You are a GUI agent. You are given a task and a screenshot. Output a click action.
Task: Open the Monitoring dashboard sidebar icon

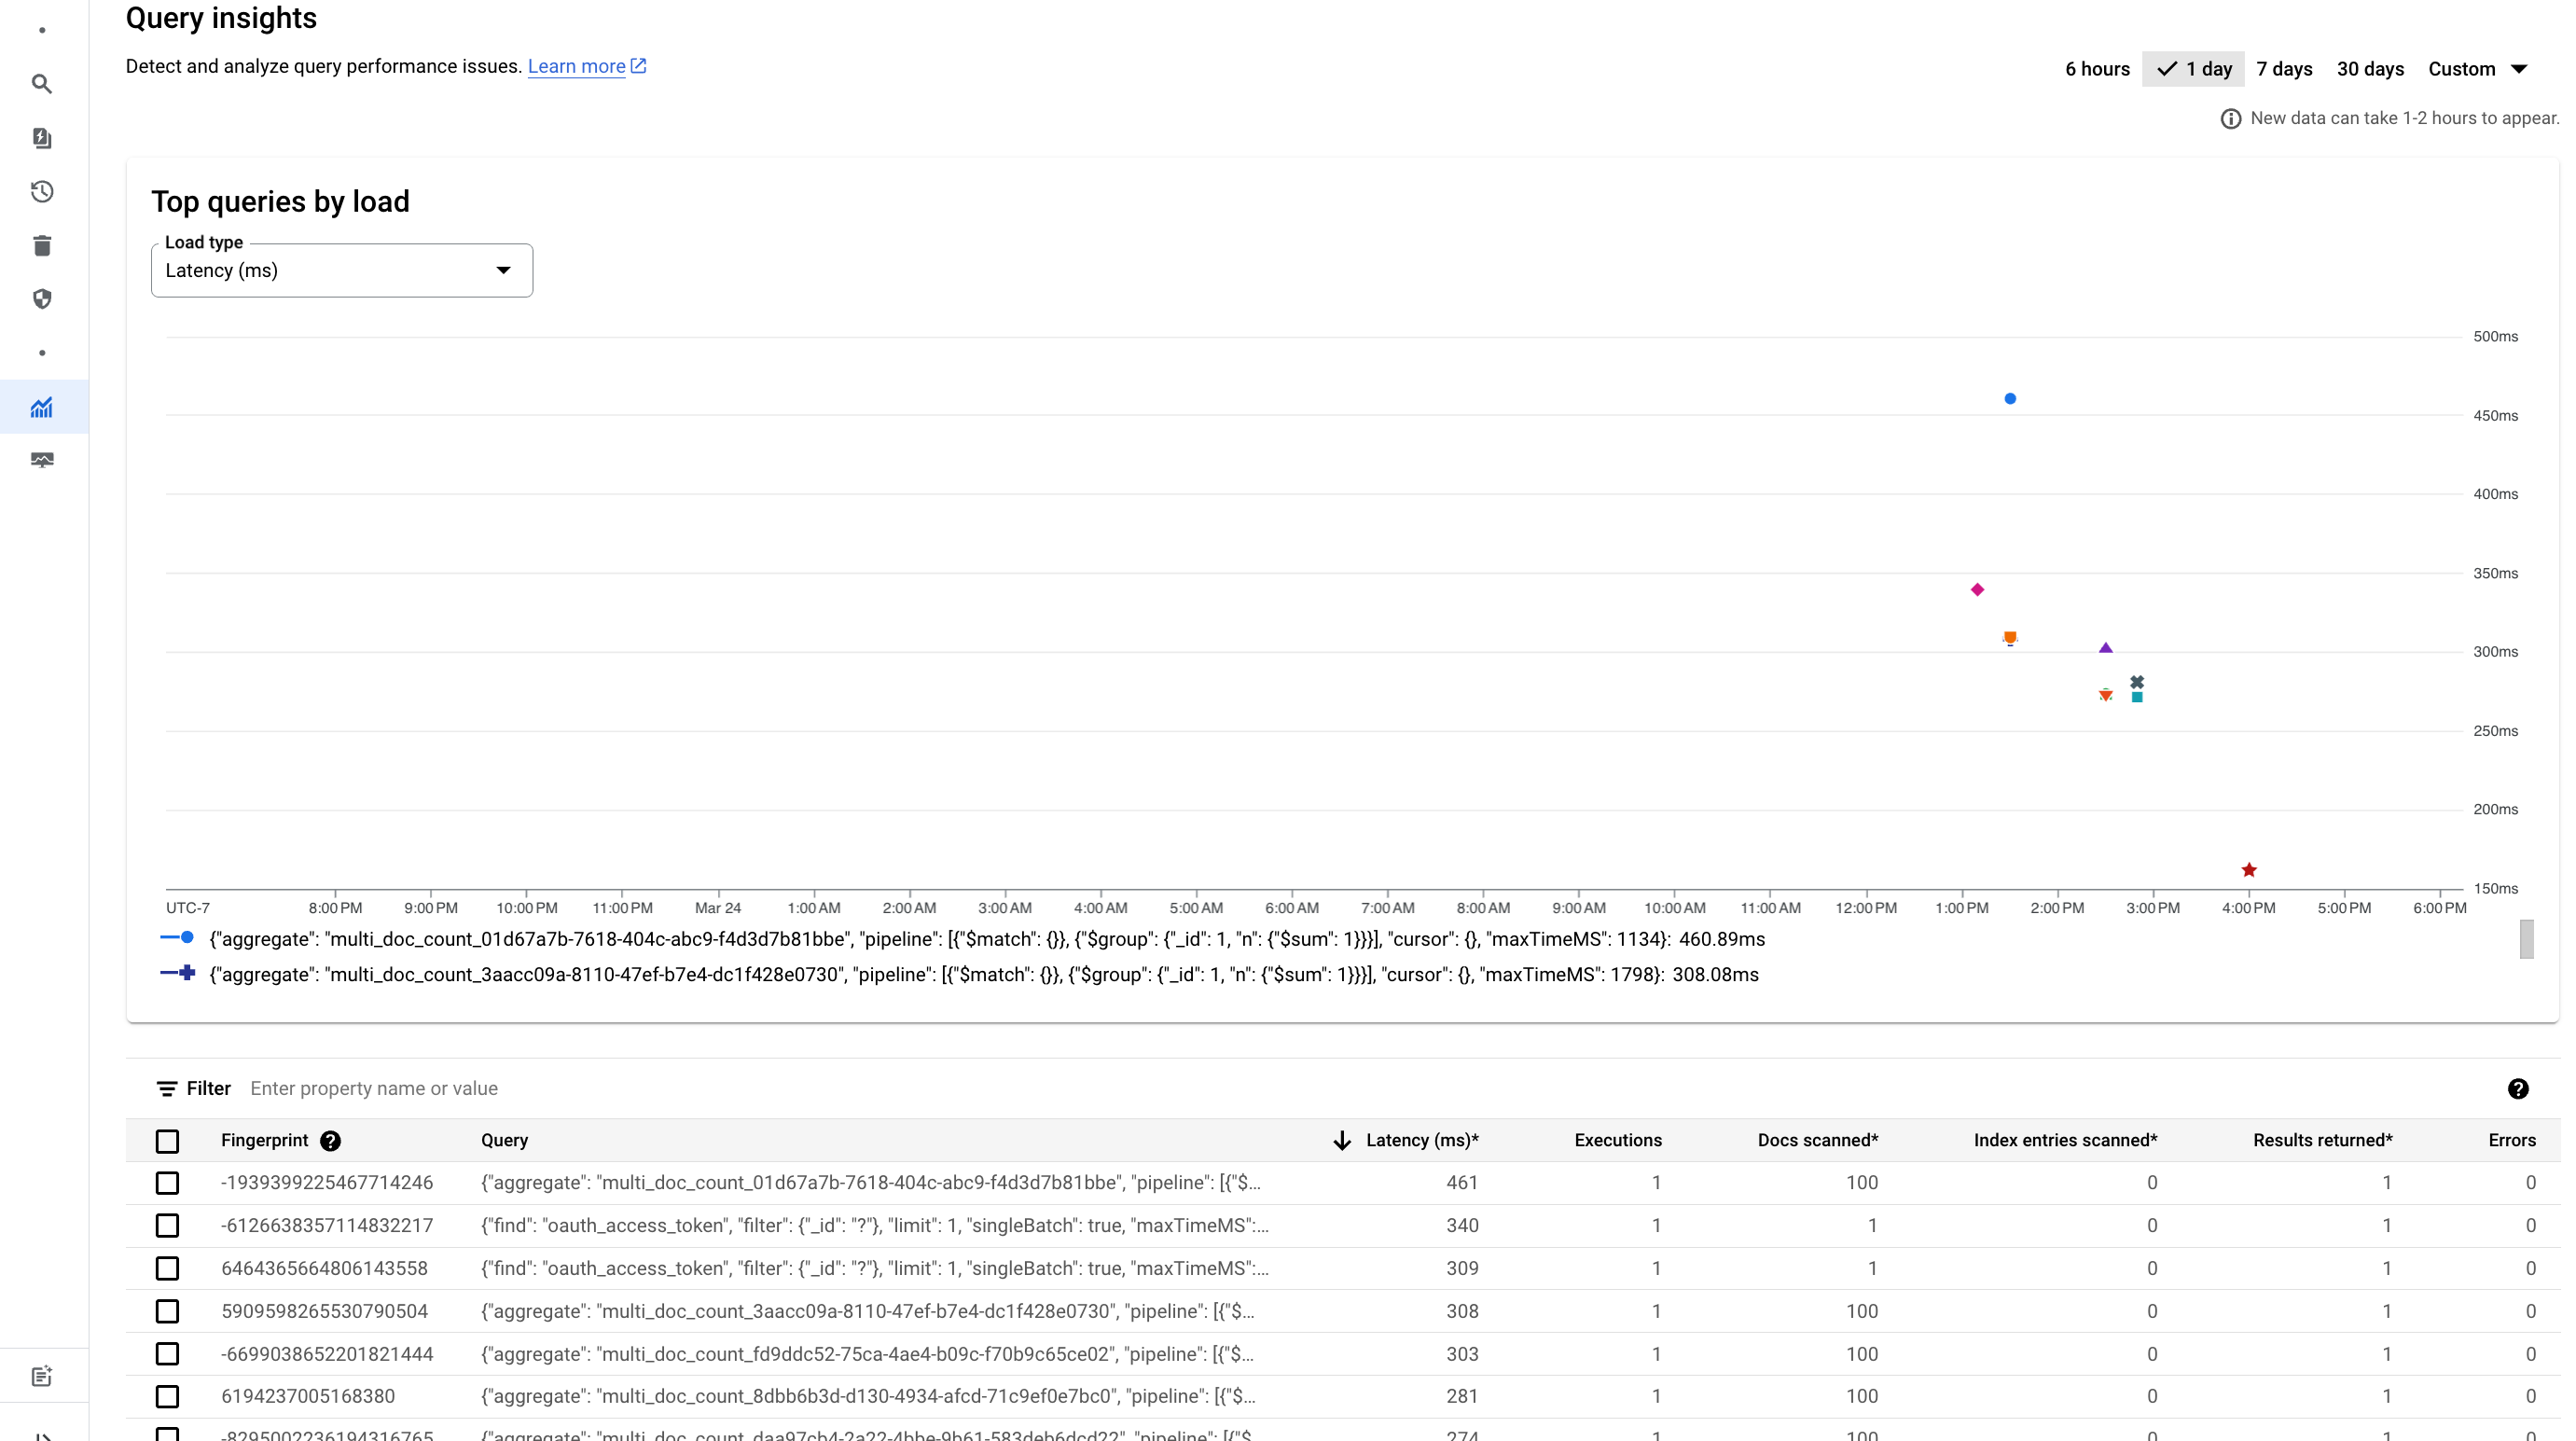pos(42,460)
